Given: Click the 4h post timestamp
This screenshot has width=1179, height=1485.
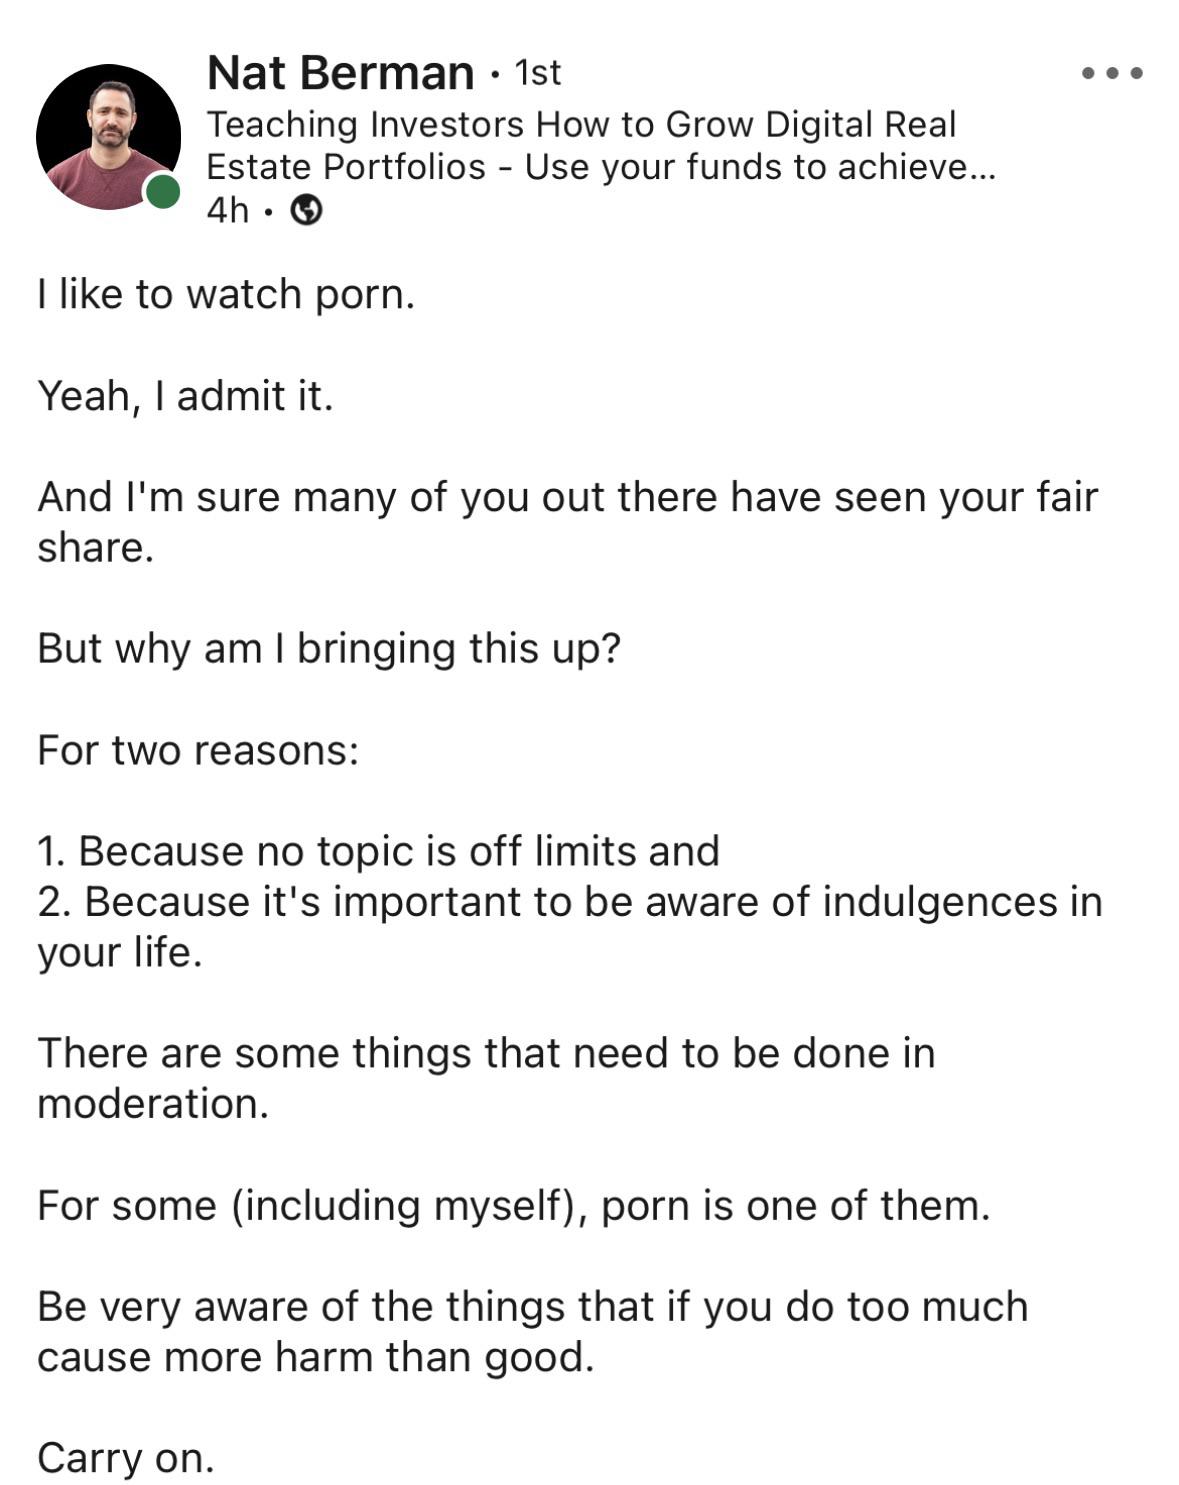Looking at the screenshot, I should [x=227, y=210].
